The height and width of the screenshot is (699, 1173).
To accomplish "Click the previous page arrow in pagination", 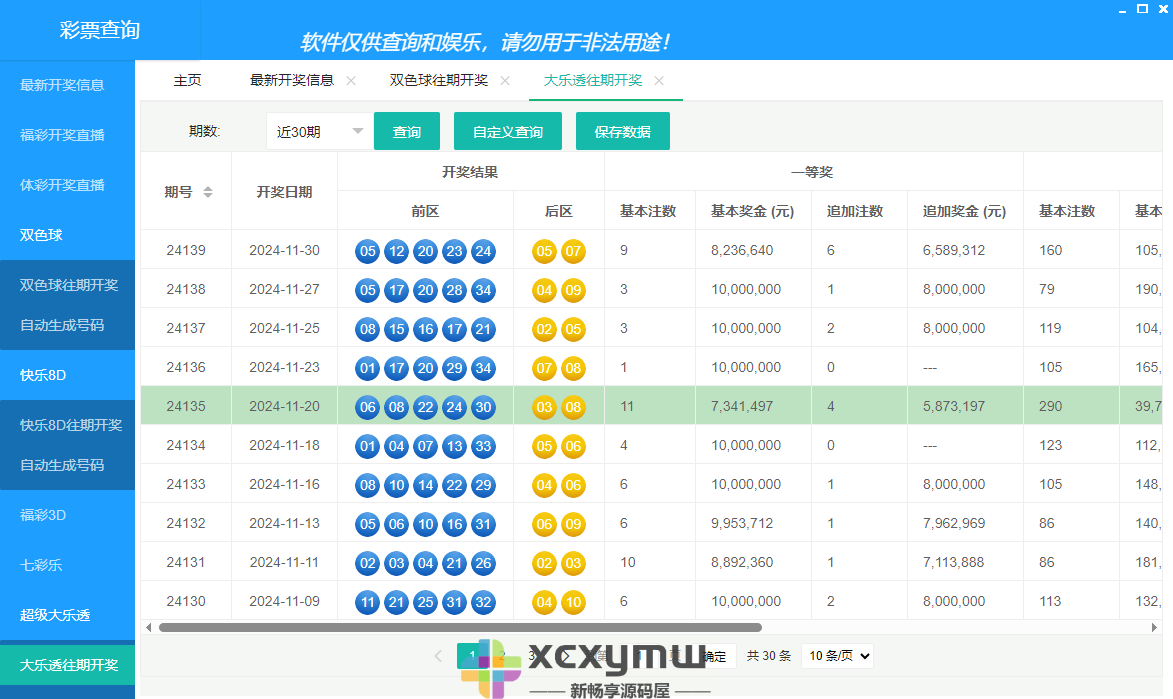I will pos(438,656).
